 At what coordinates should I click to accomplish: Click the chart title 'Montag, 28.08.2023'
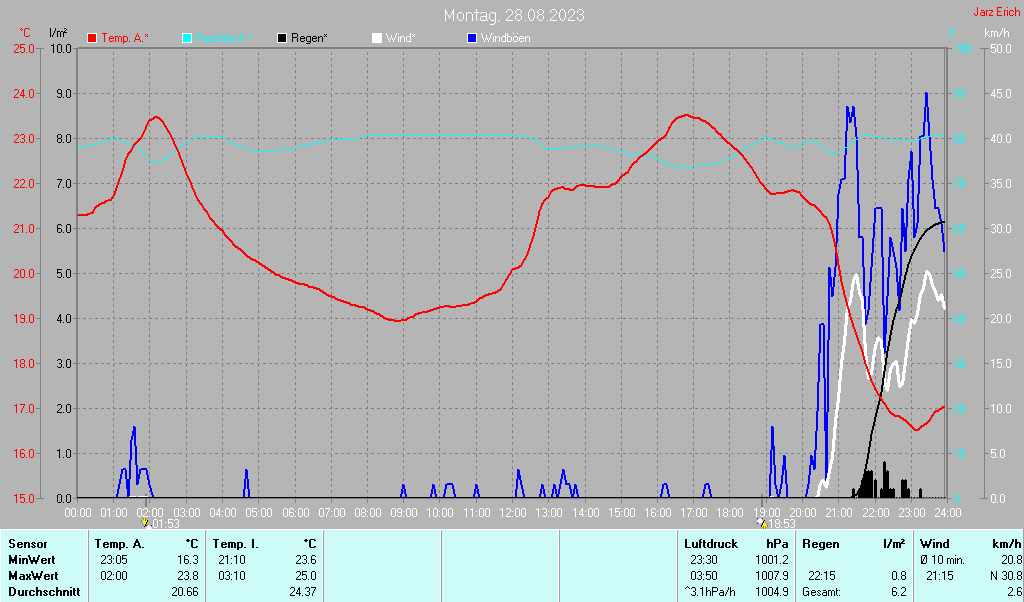[514, 15]
